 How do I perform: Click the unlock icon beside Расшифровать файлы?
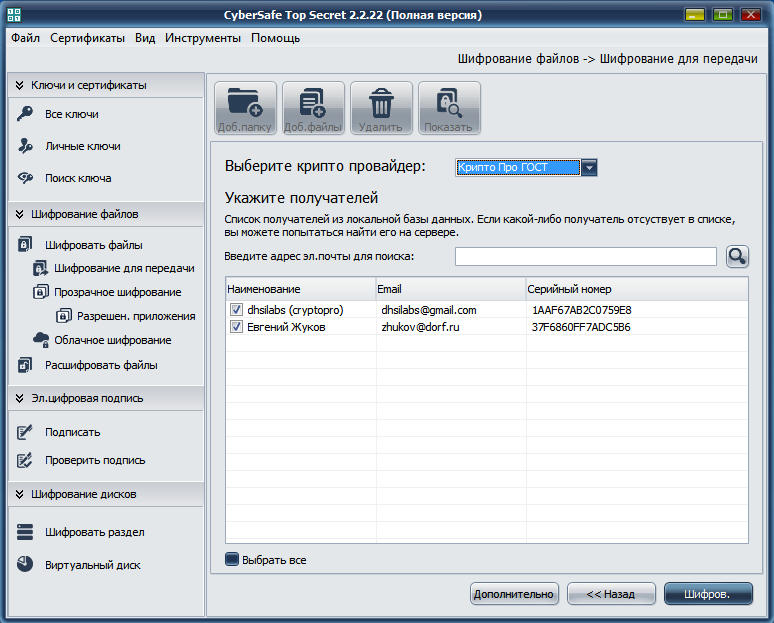click(x=25, y=365)
